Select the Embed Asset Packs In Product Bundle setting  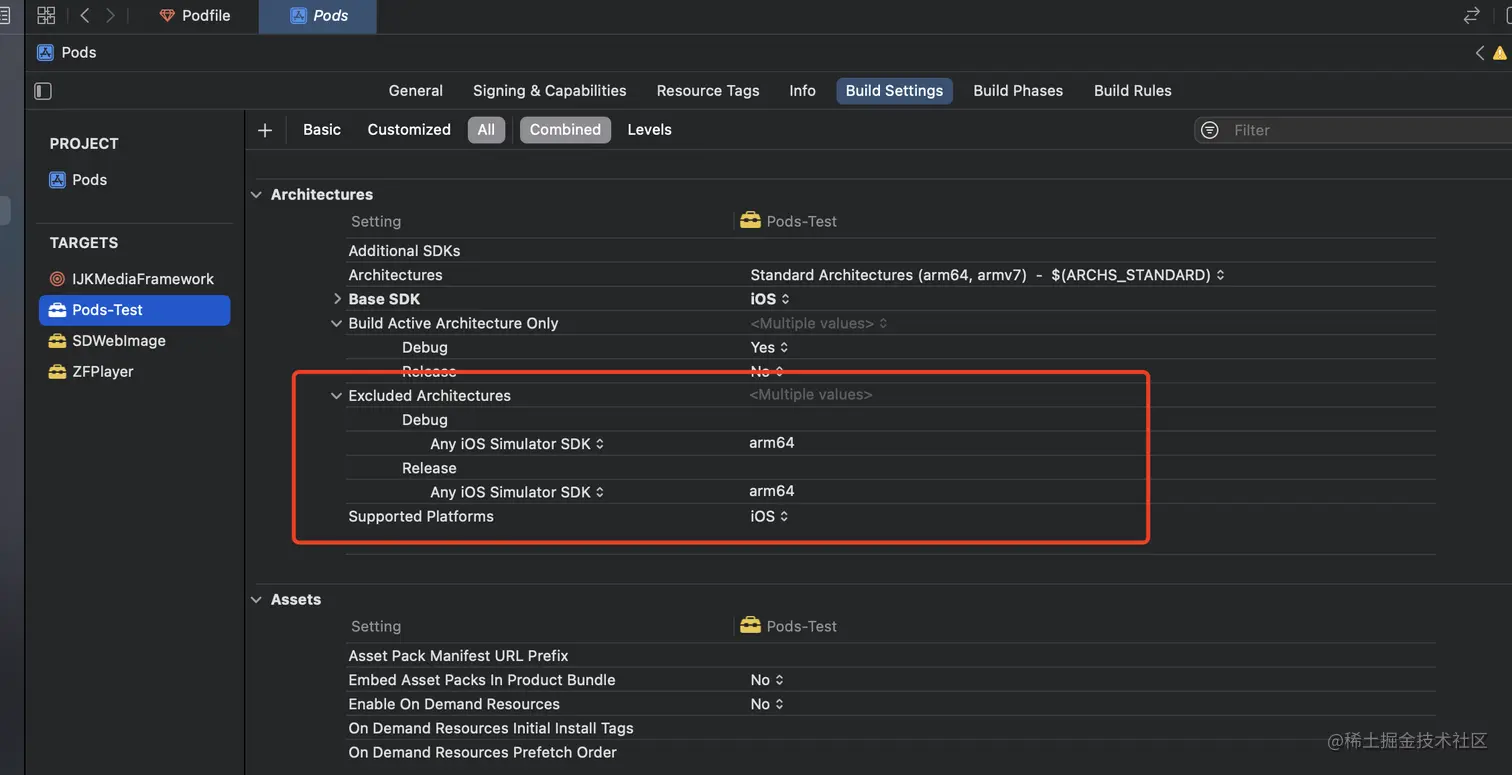(482, 680)
